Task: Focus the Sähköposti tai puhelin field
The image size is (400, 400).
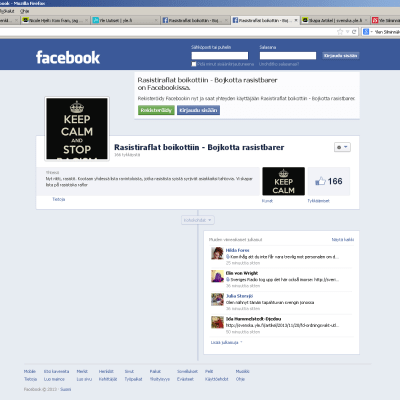Action: [220, 55]
